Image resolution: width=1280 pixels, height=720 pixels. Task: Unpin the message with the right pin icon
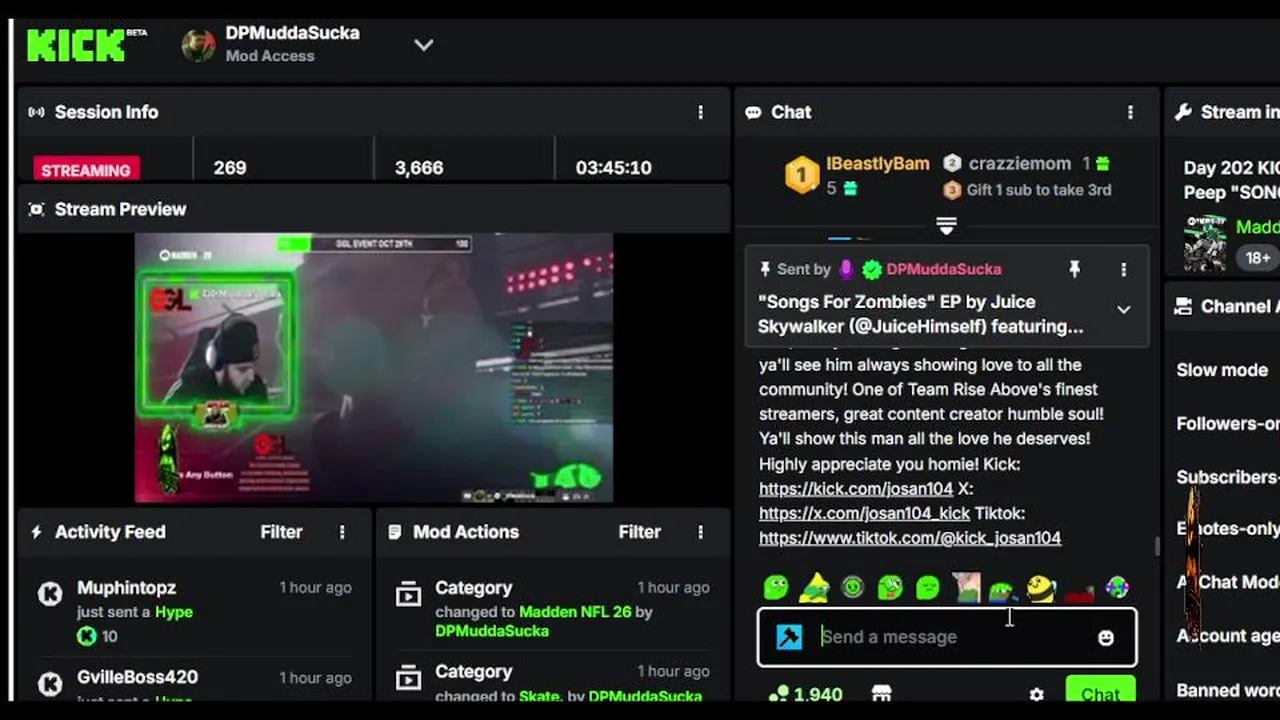click(1074, 269)
